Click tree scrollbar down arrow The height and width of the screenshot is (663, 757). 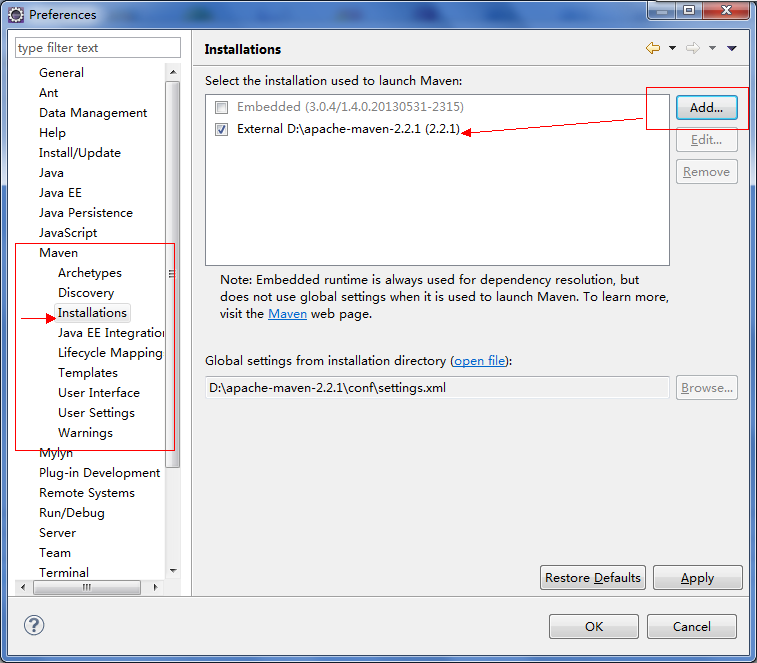173,571
